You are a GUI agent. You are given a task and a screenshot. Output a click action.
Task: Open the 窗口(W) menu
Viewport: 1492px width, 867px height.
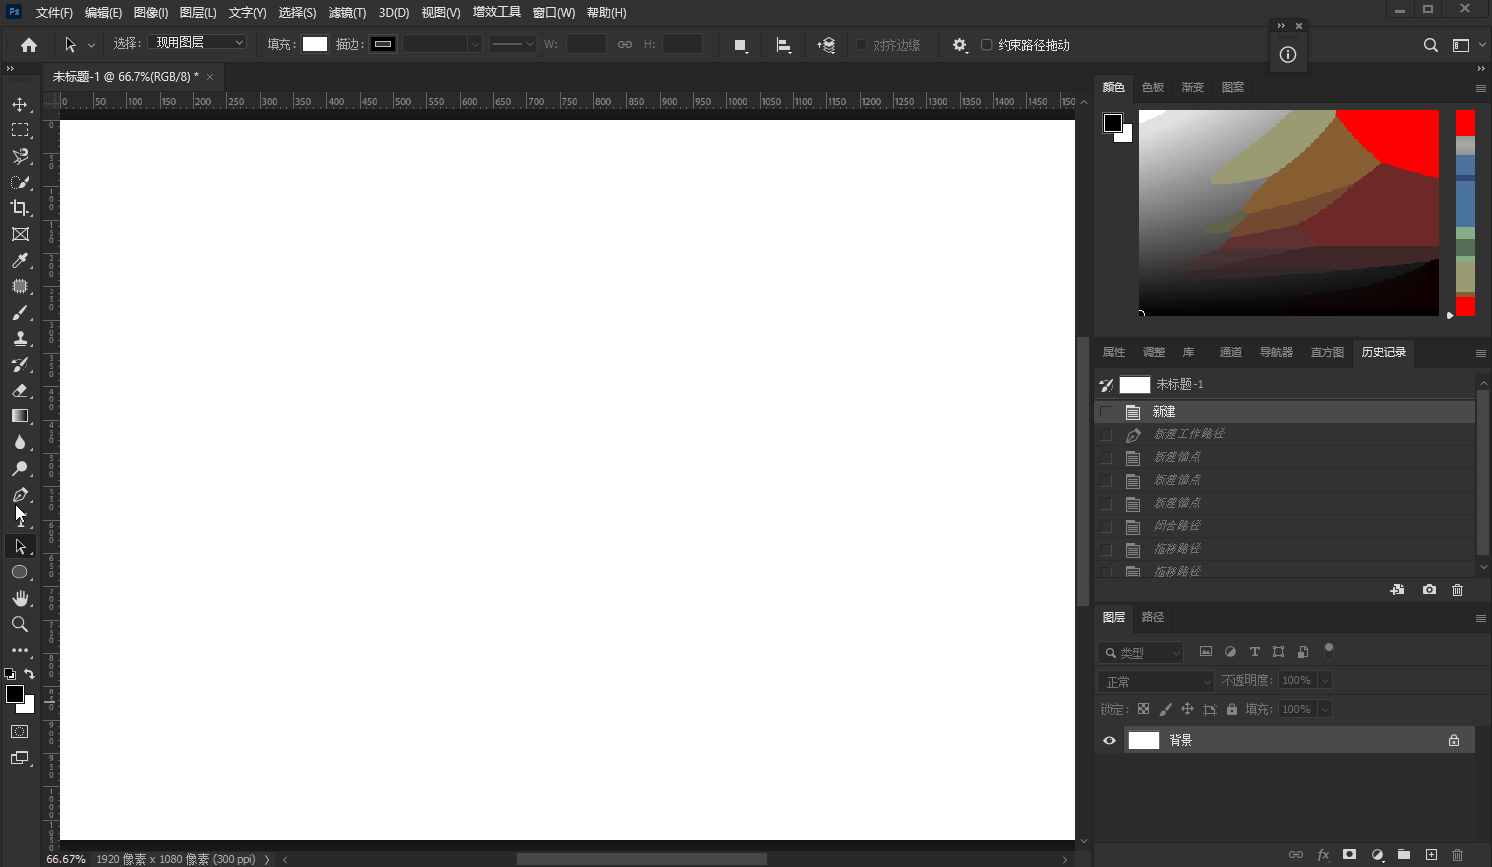(553, 13)
